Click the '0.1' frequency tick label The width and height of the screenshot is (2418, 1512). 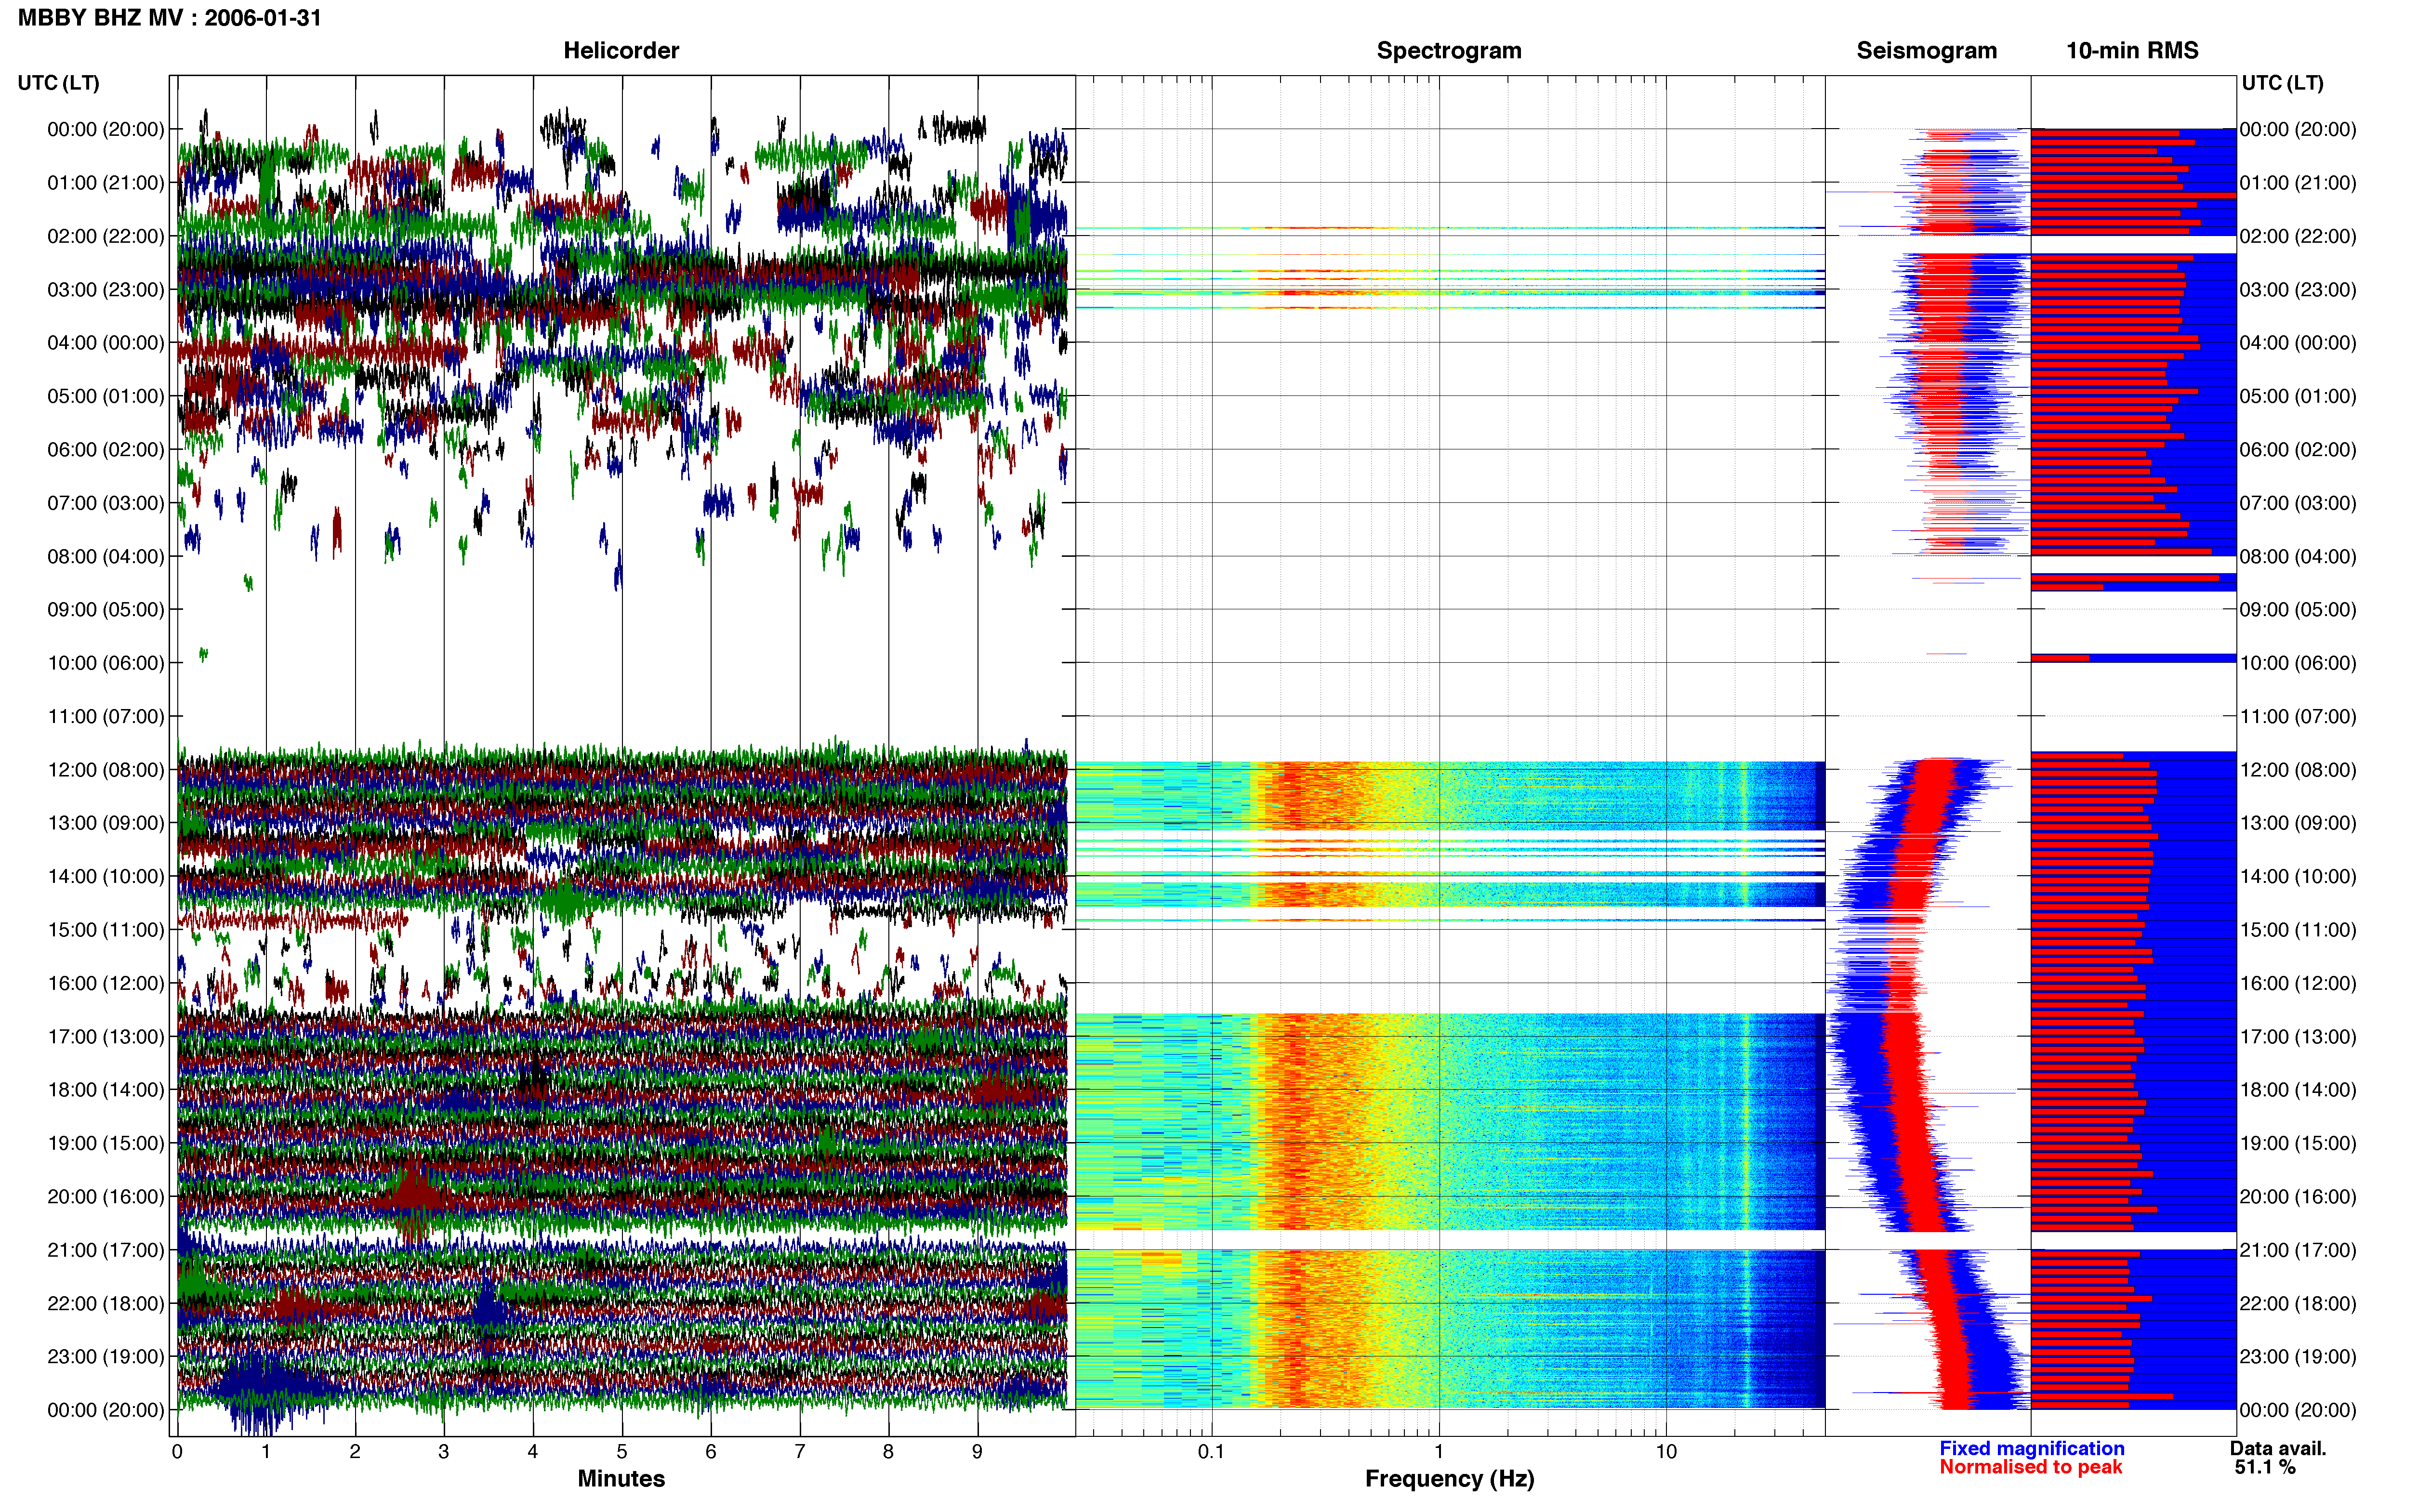1211,1451
